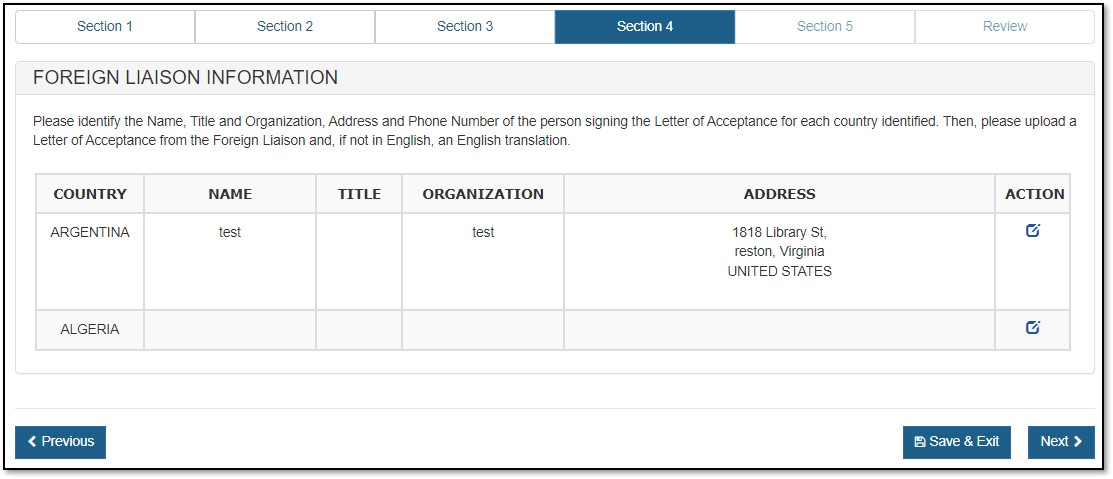Image resolution: width=1113 pixels, height=479 pixels.
Task: Open the Section 3 tab
Action: [465, 27]
